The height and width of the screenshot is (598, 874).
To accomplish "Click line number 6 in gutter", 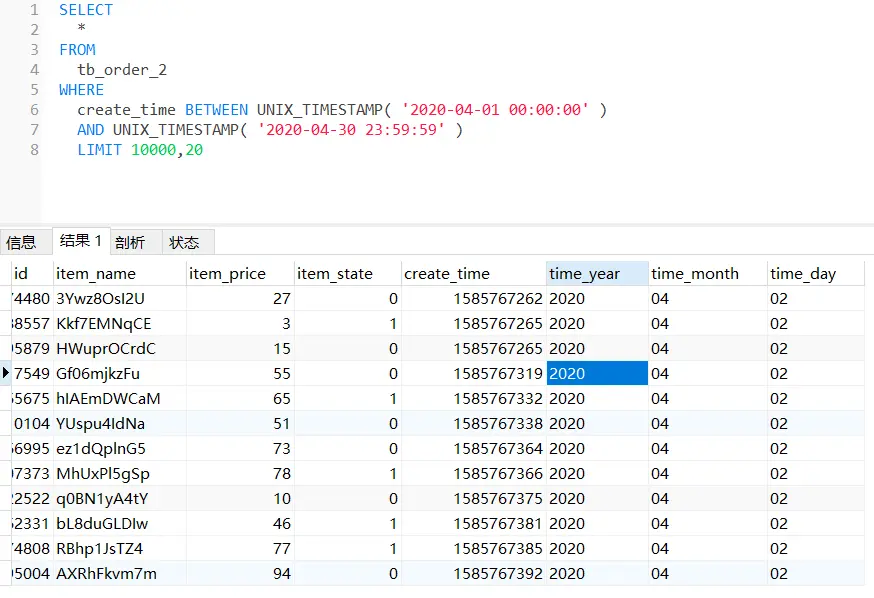I will pyautogui.click(x=35, y=110).
